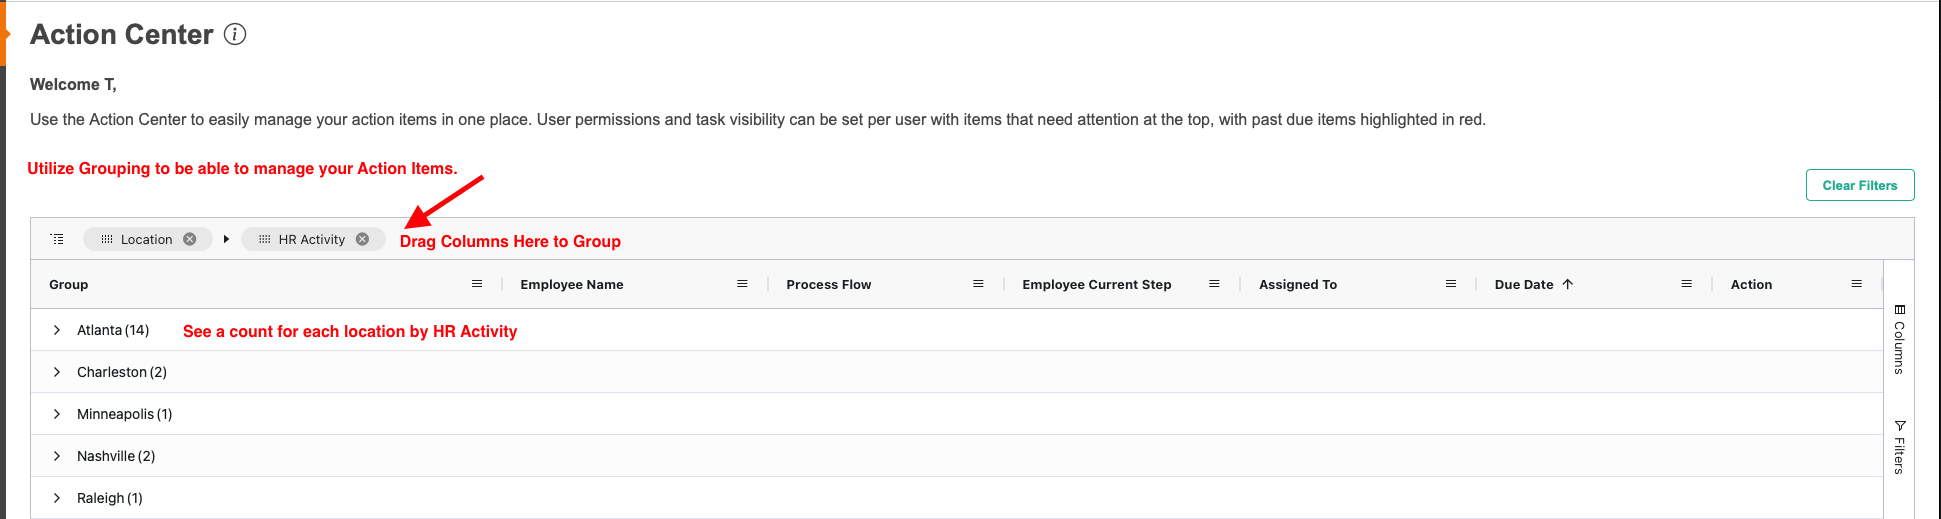Open the Filters side panel tab

coord(1899,447)
